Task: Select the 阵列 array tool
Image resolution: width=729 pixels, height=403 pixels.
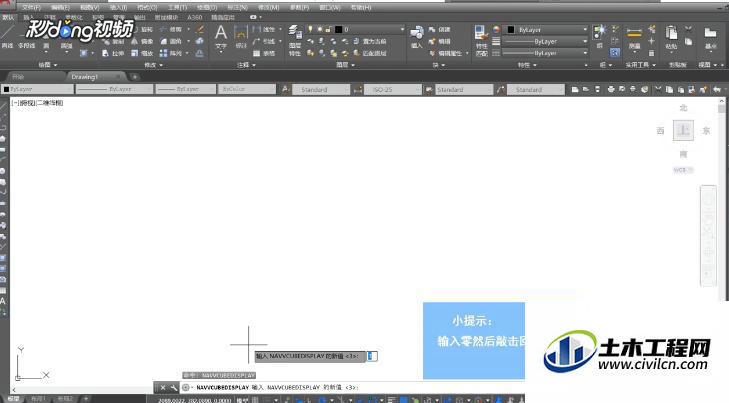Action: click(x=171, y=53)
